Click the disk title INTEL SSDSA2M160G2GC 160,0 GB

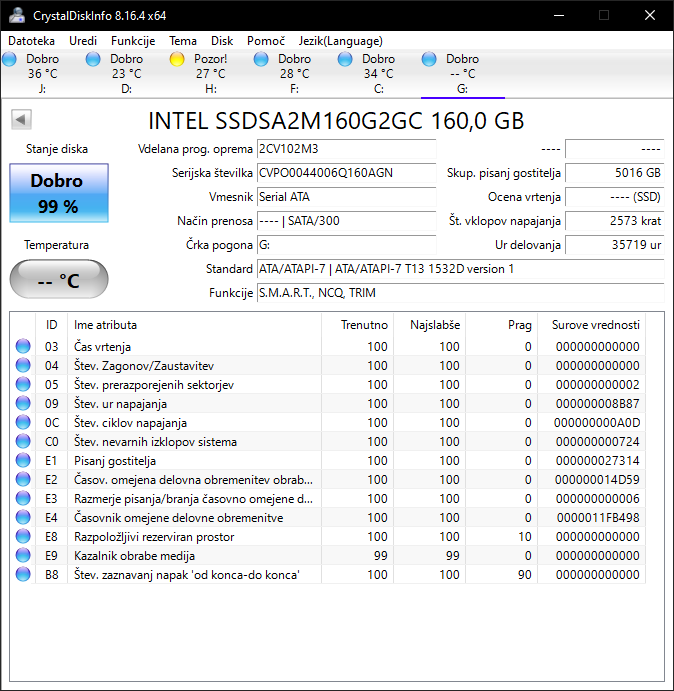[x=336, y=121]
